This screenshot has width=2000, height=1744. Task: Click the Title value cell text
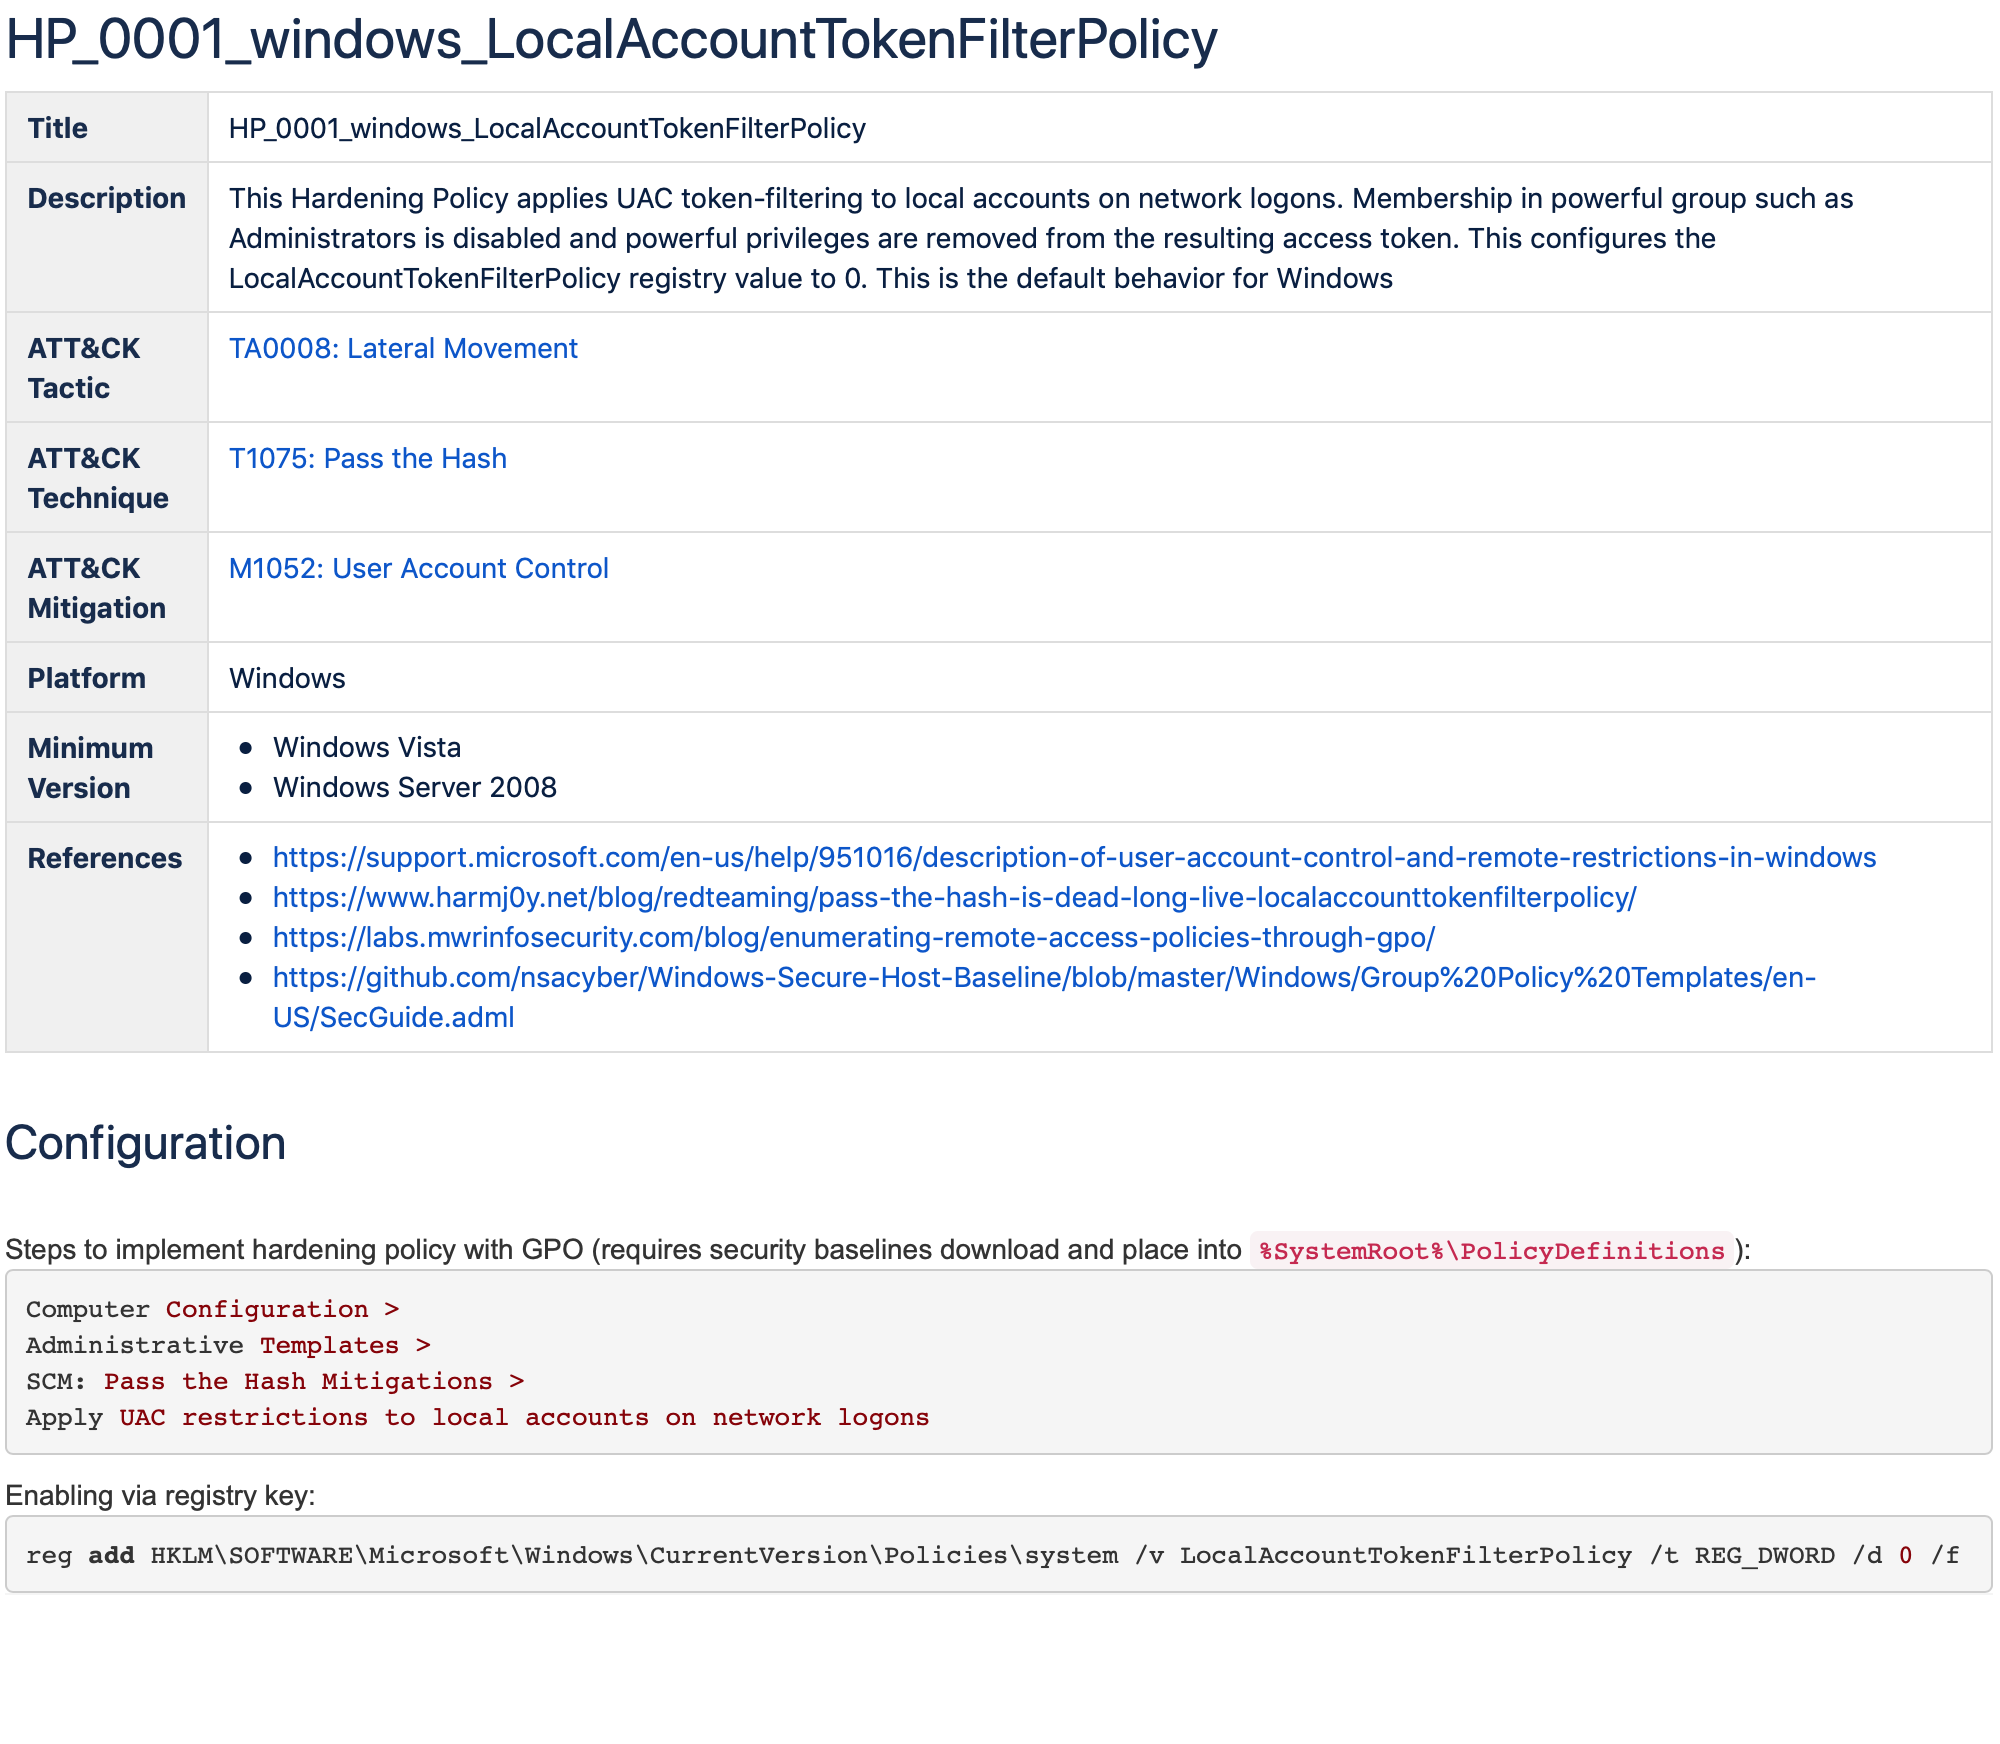[547, 128]
